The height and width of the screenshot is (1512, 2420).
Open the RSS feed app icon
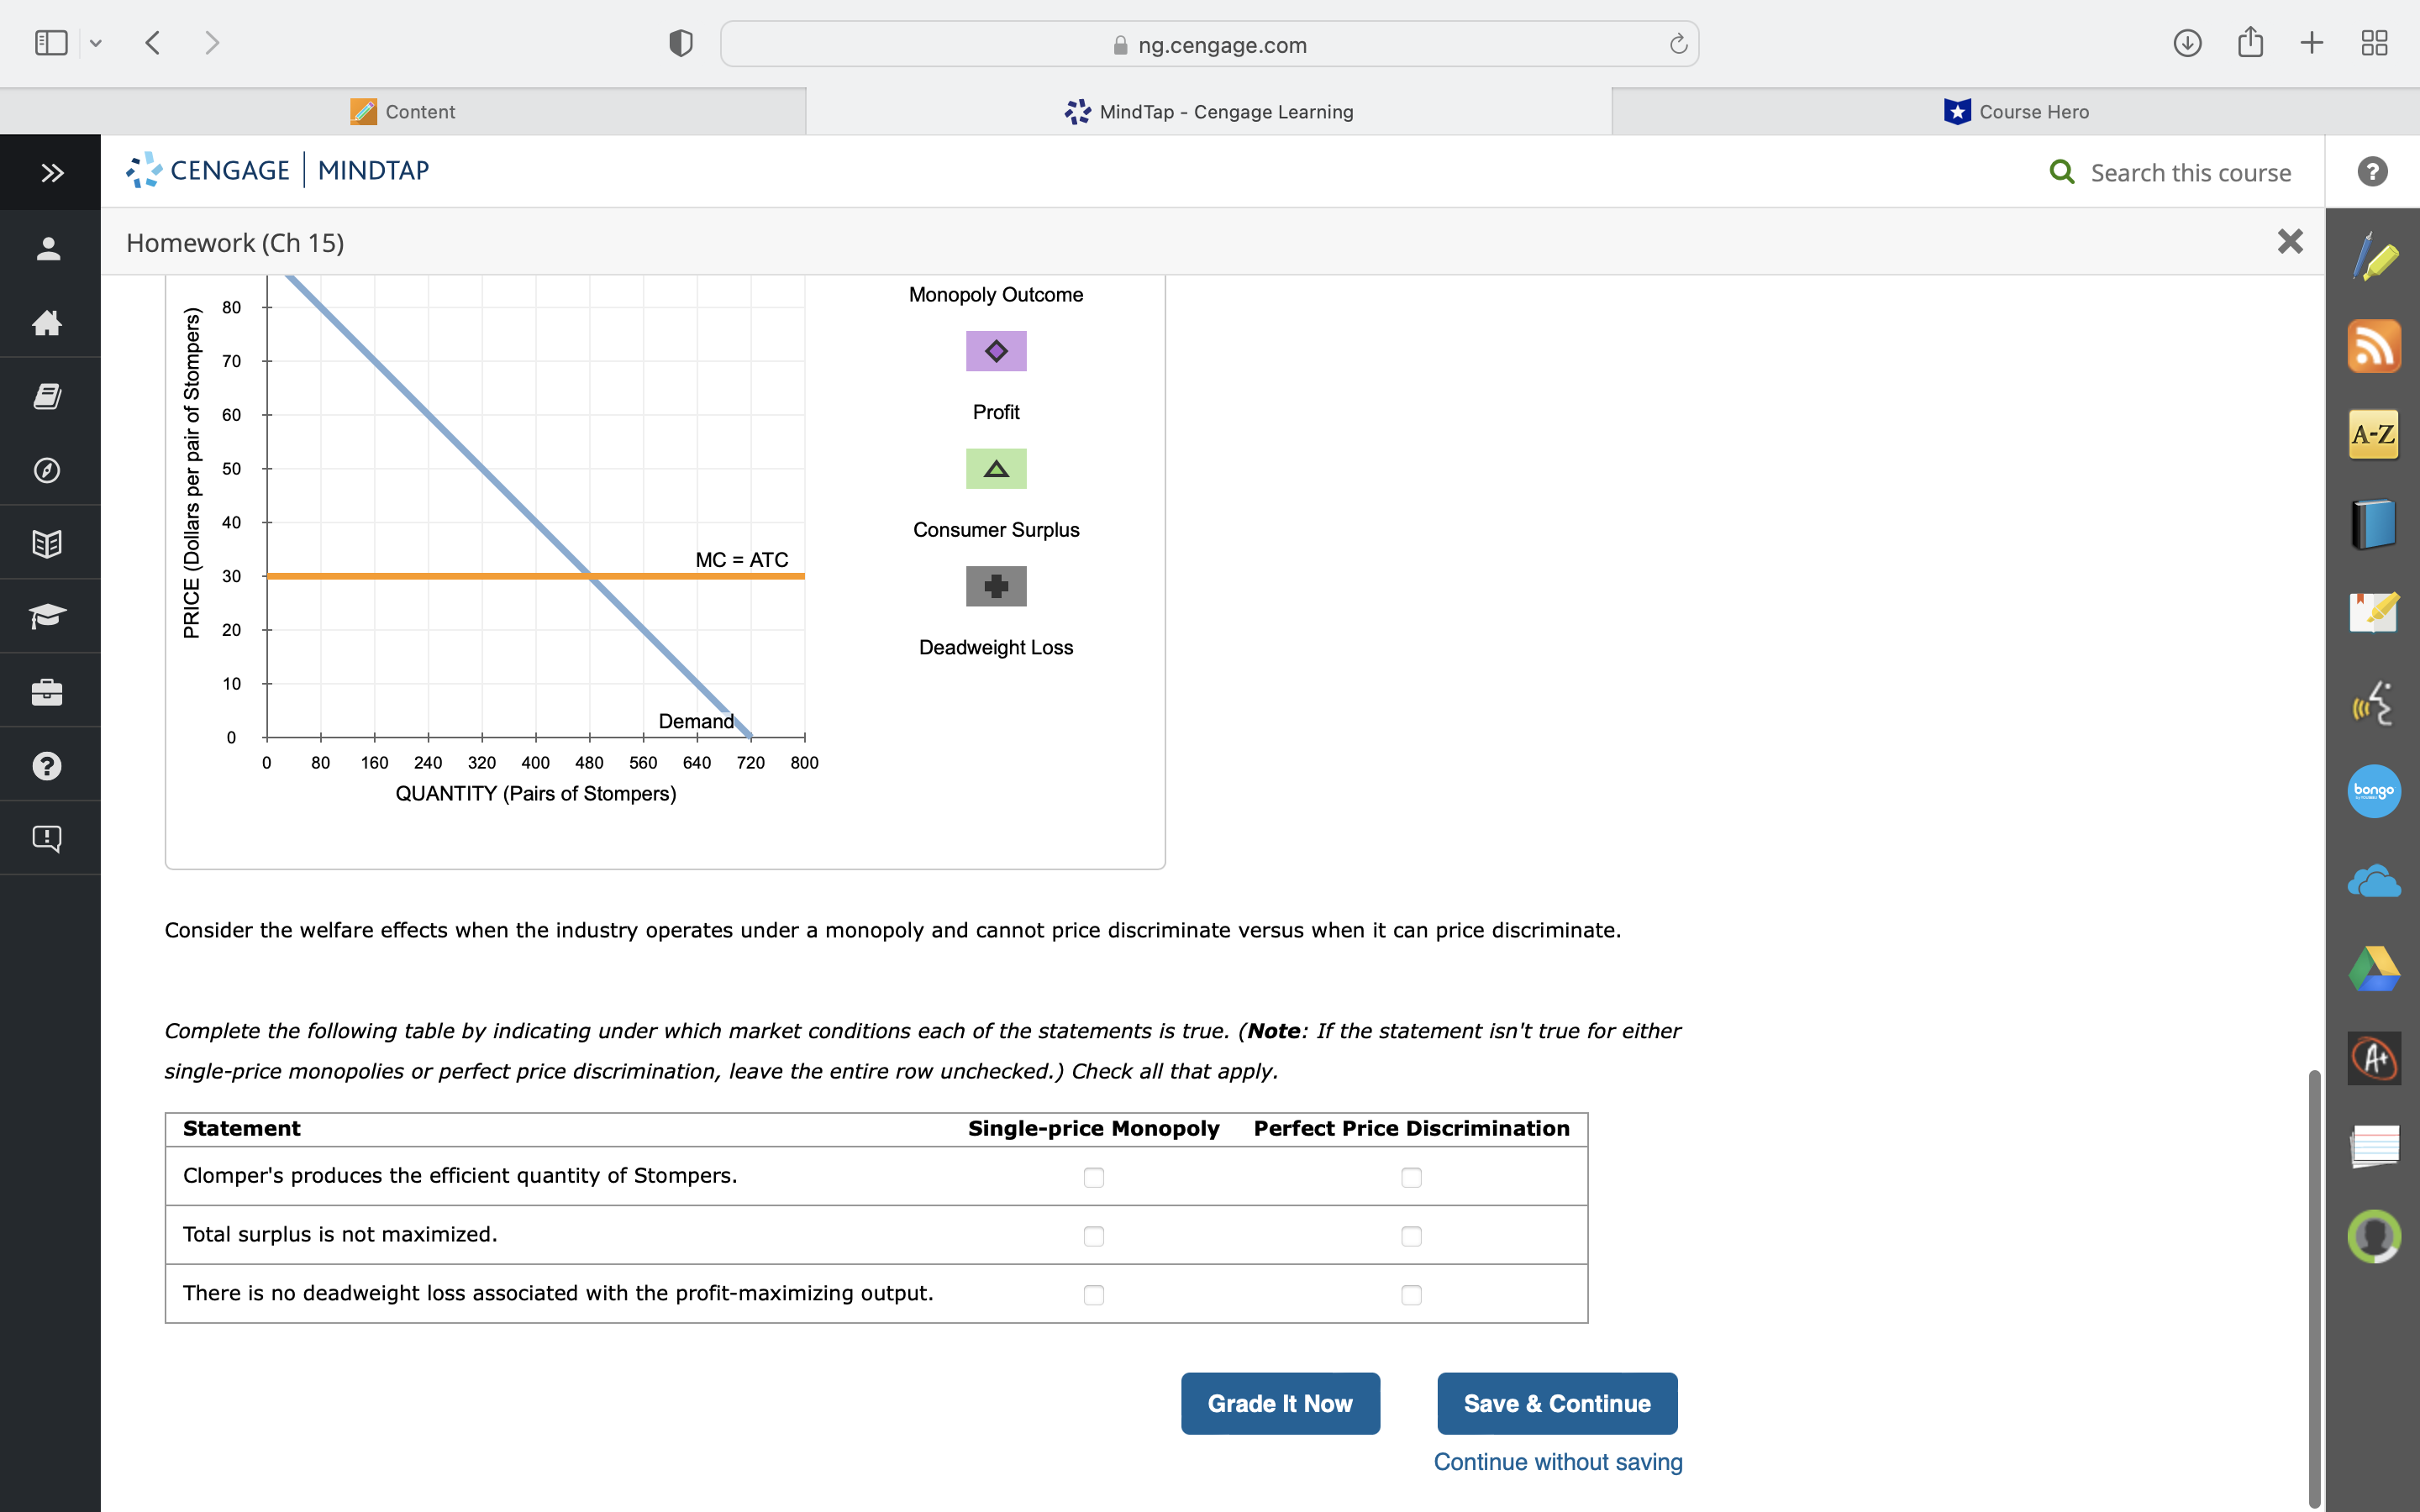(x=2373, y=347)
